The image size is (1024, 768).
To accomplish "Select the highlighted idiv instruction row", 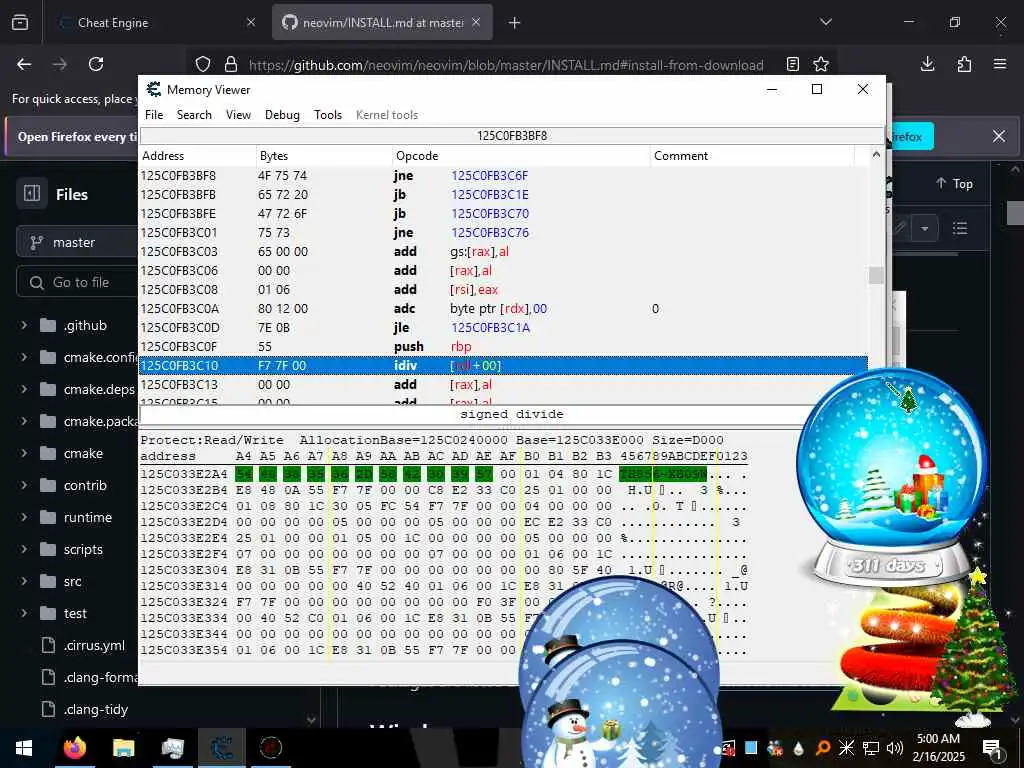I will [504, 366].
